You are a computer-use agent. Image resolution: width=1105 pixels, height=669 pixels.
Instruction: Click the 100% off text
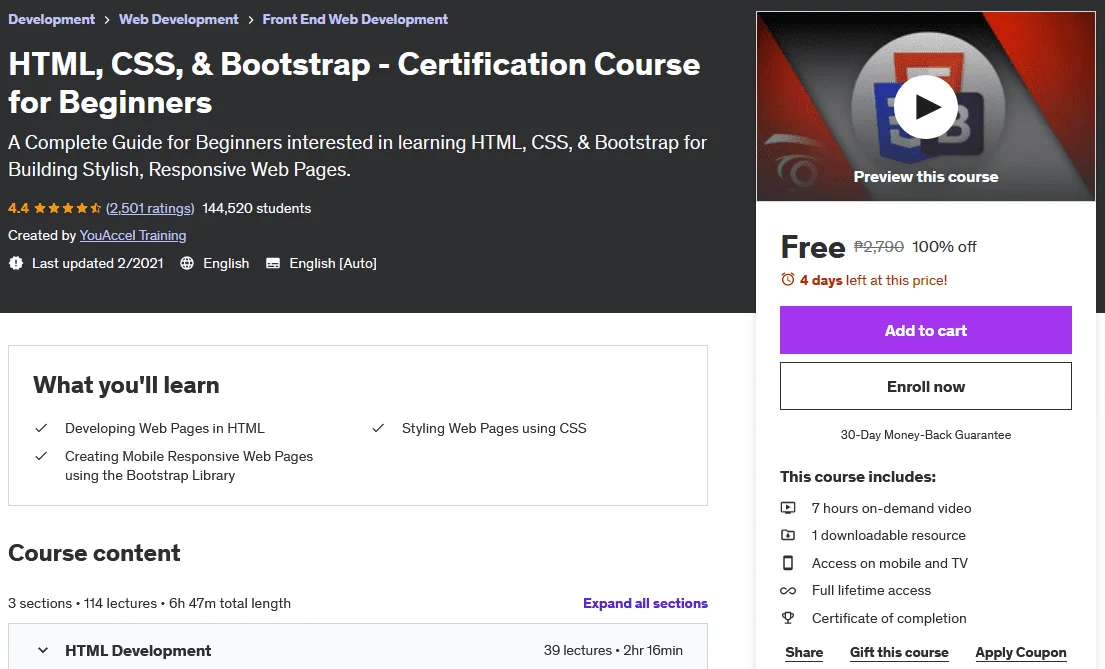pyautogui.click(x=944, y=247)
